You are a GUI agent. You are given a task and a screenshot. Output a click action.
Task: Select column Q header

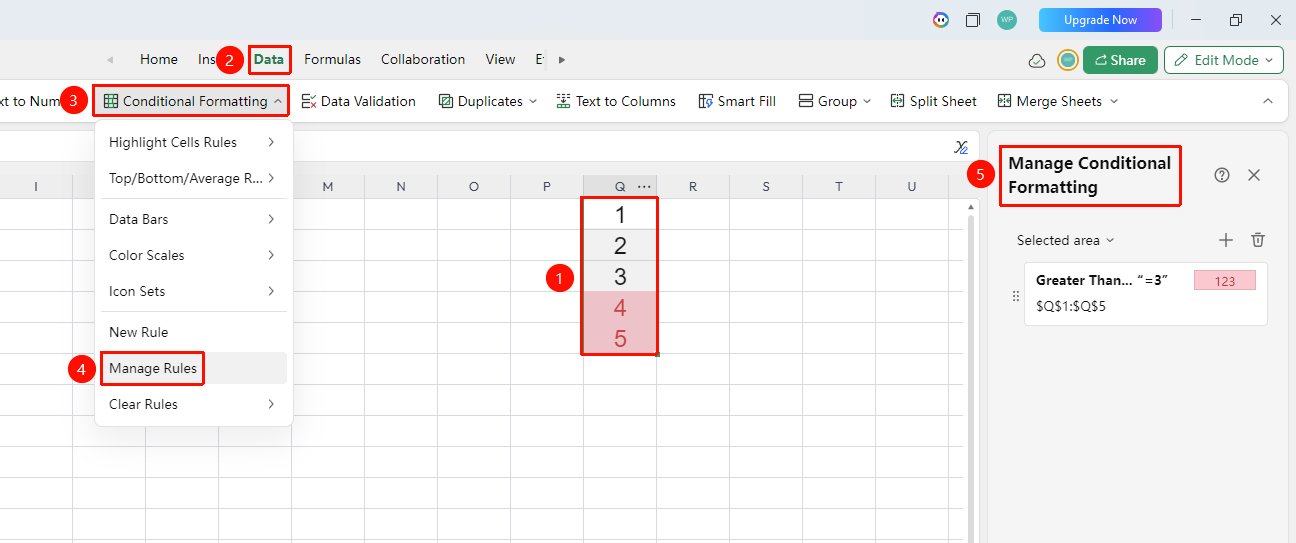click(x=619, y=186)
